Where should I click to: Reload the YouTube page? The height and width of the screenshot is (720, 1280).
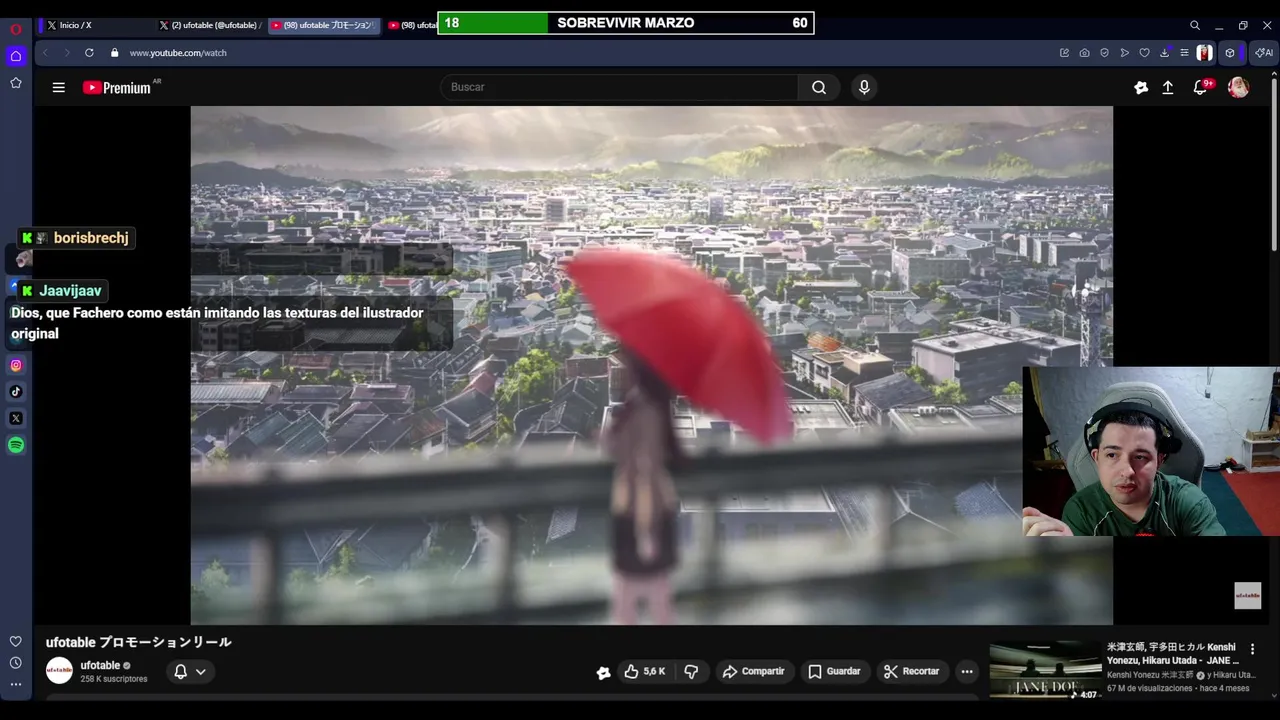coord(89,53)
